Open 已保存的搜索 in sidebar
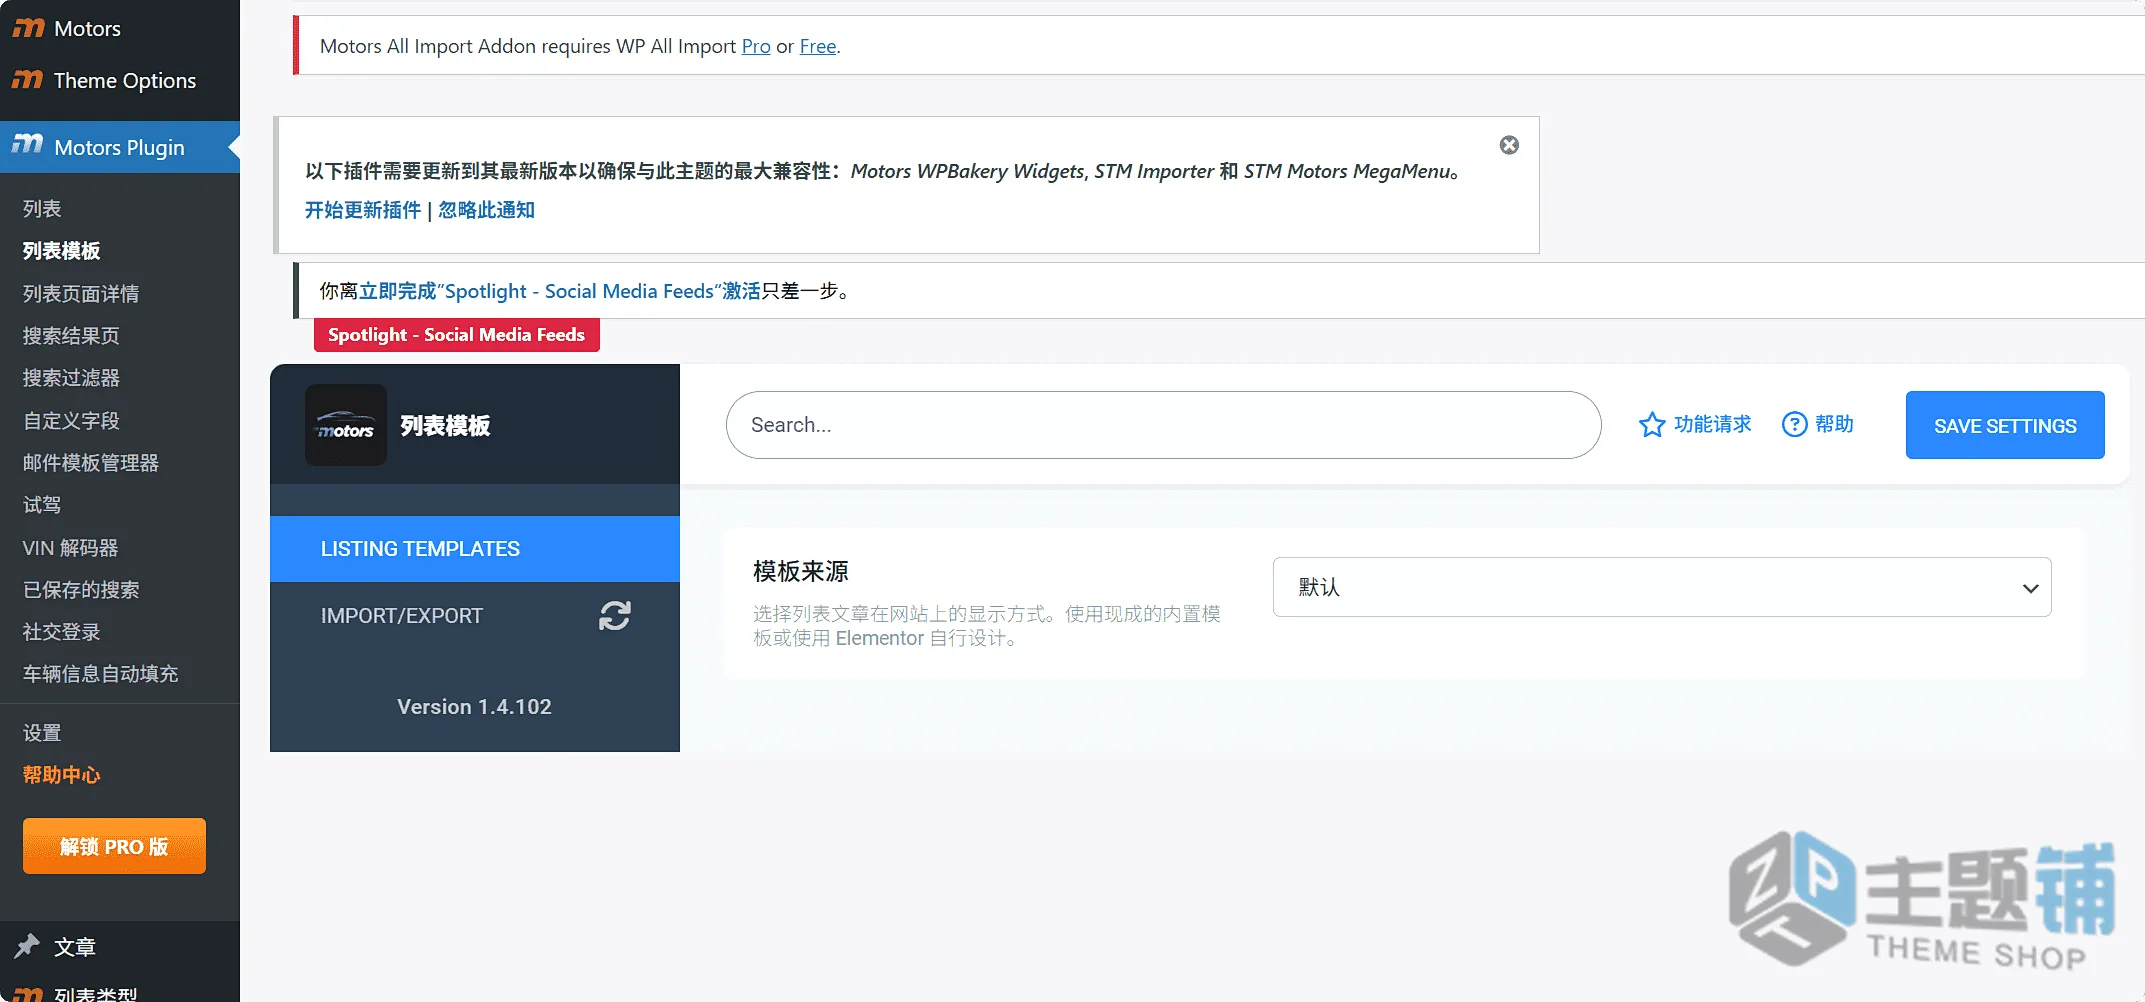Image resolution: width=2145 pixels, height=1002 pixels. click(x=81, y=590)
